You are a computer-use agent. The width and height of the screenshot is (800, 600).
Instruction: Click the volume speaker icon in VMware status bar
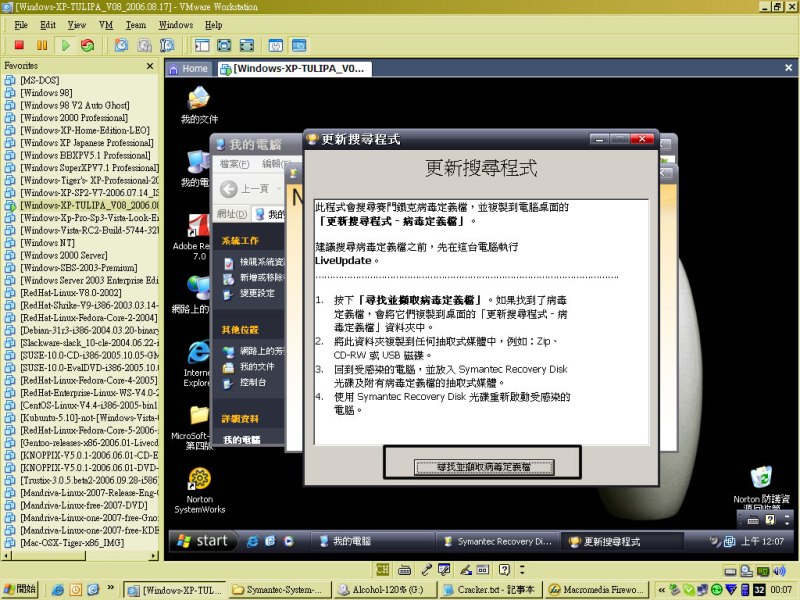click(x=779, y=570)
